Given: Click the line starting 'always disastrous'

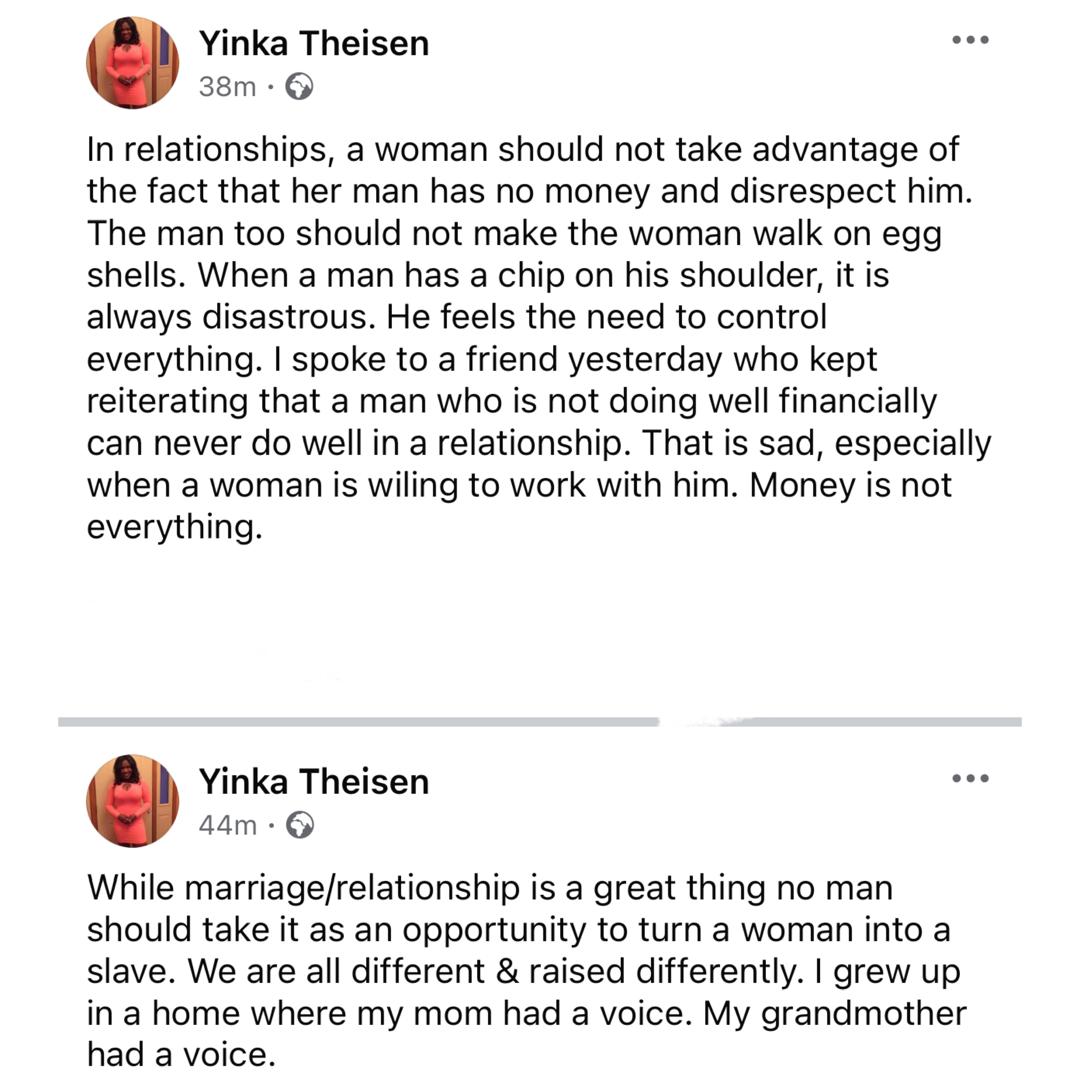Looking at the screenshot, I should [x=457, y=317].
